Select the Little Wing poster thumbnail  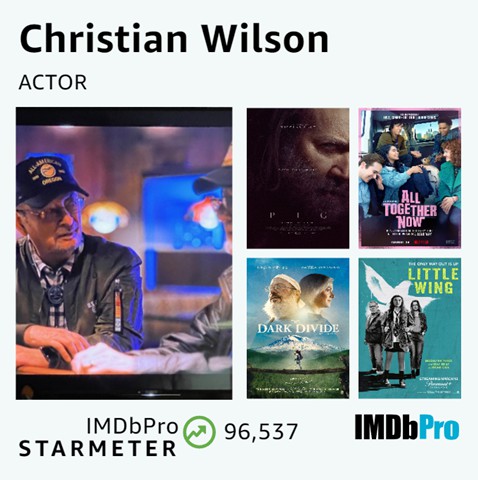coord(410,328)
